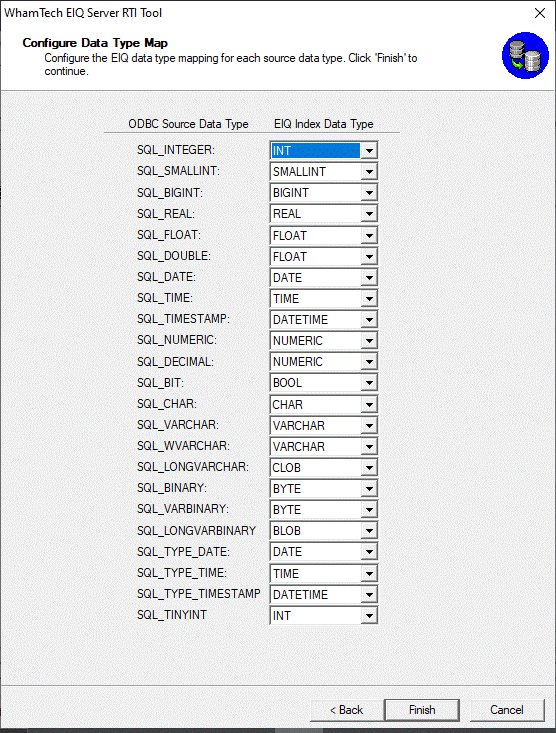Go back with the Back button
This screenshot has width=556, height=733.
coord(347,710)
